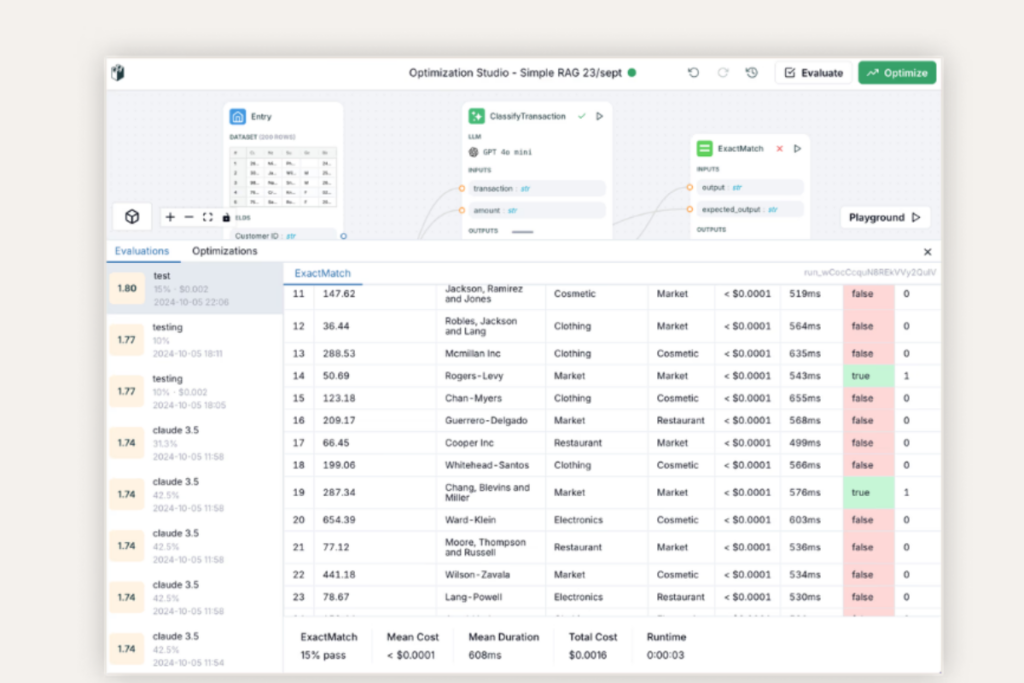
Task: Run the ClassifyTransaction node play icon
Action: (x=600, y=116)
